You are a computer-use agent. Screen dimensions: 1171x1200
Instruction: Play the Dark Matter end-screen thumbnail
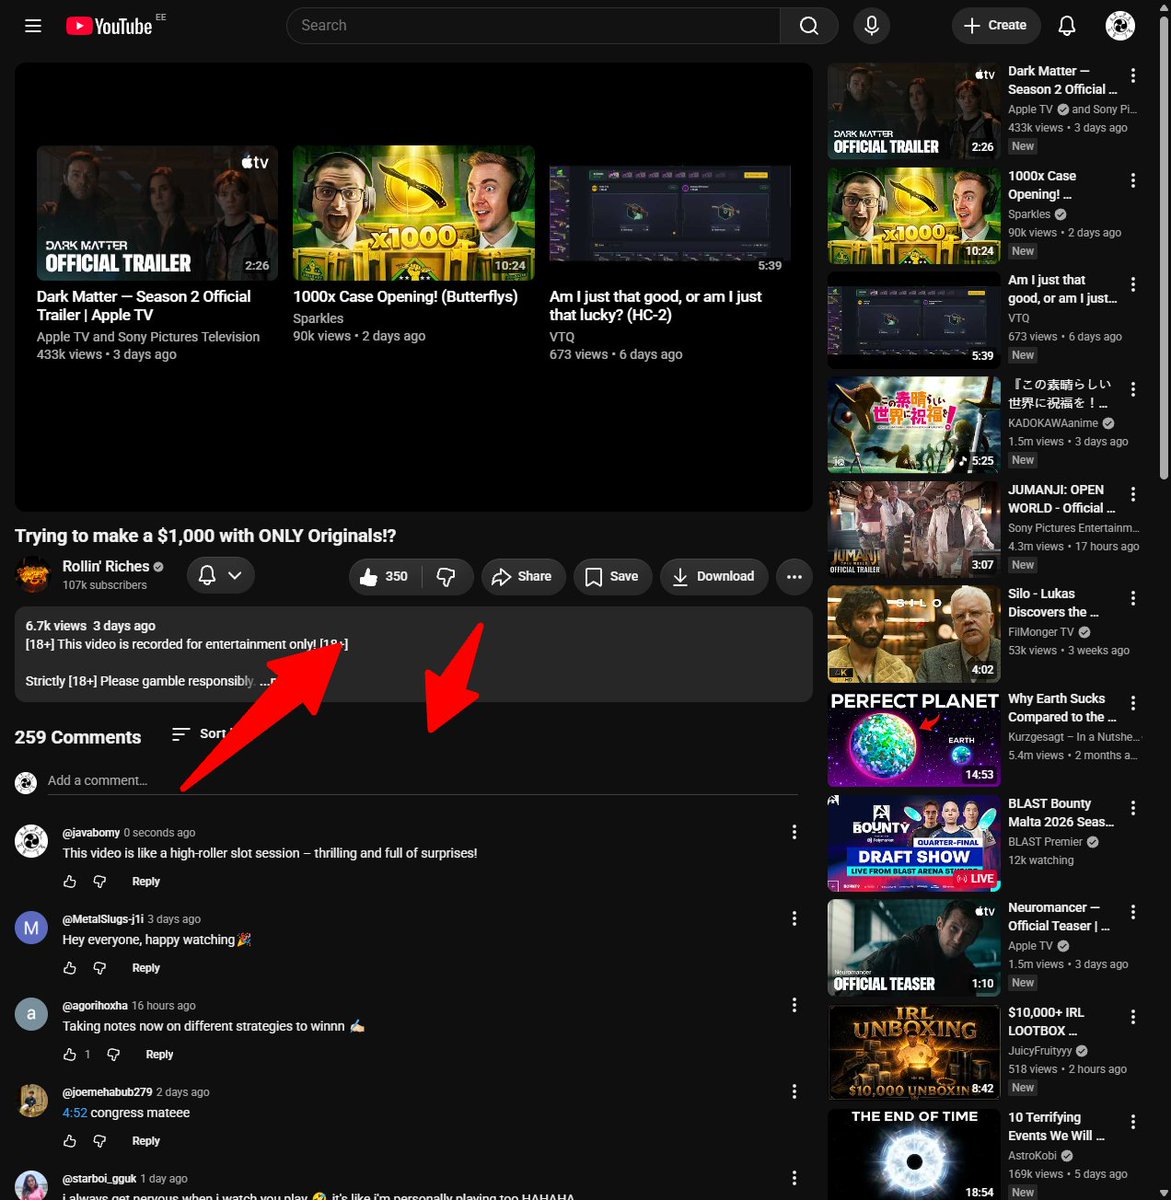[157, 213]
